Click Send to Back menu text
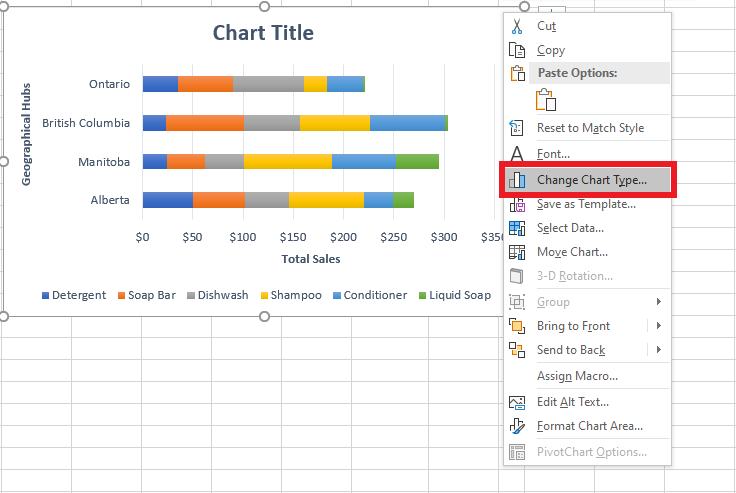Viewport: 736px width, 493px height. (x=571, y=350)
